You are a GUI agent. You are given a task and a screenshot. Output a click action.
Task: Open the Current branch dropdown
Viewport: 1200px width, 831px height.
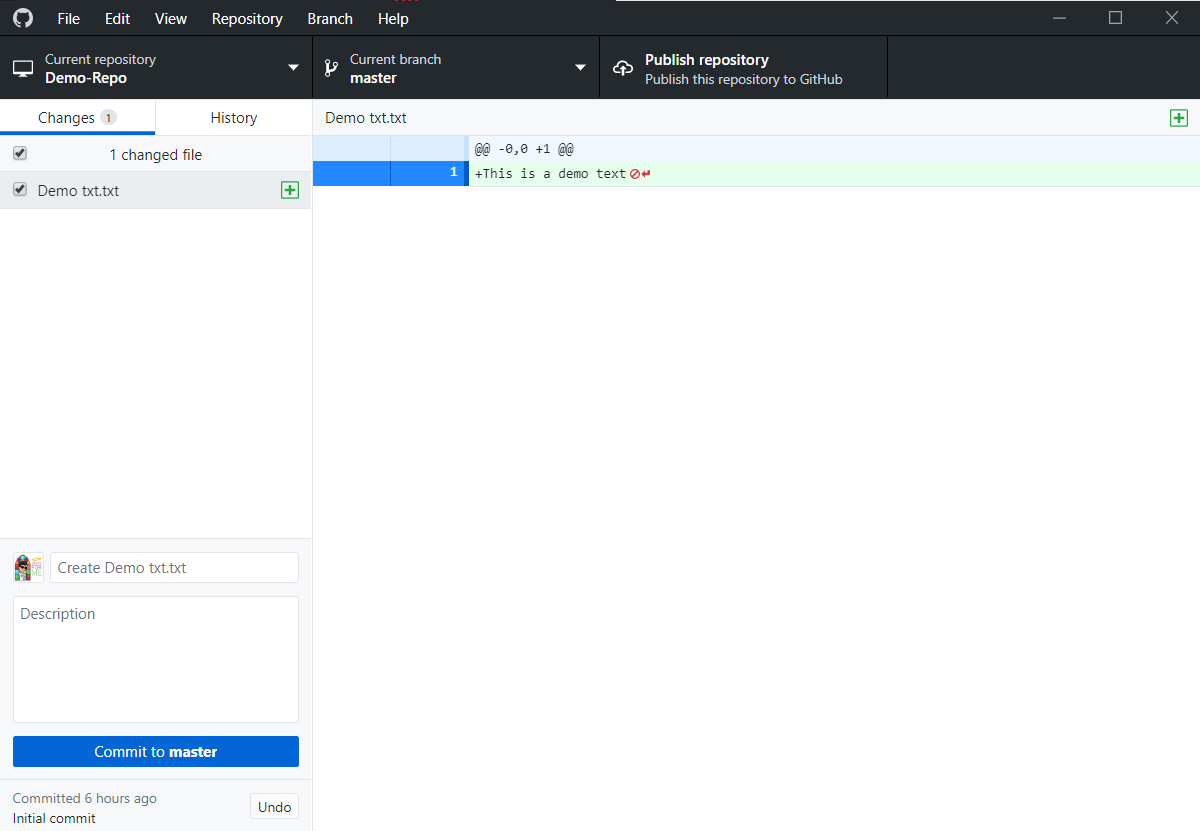coord(579,68)
